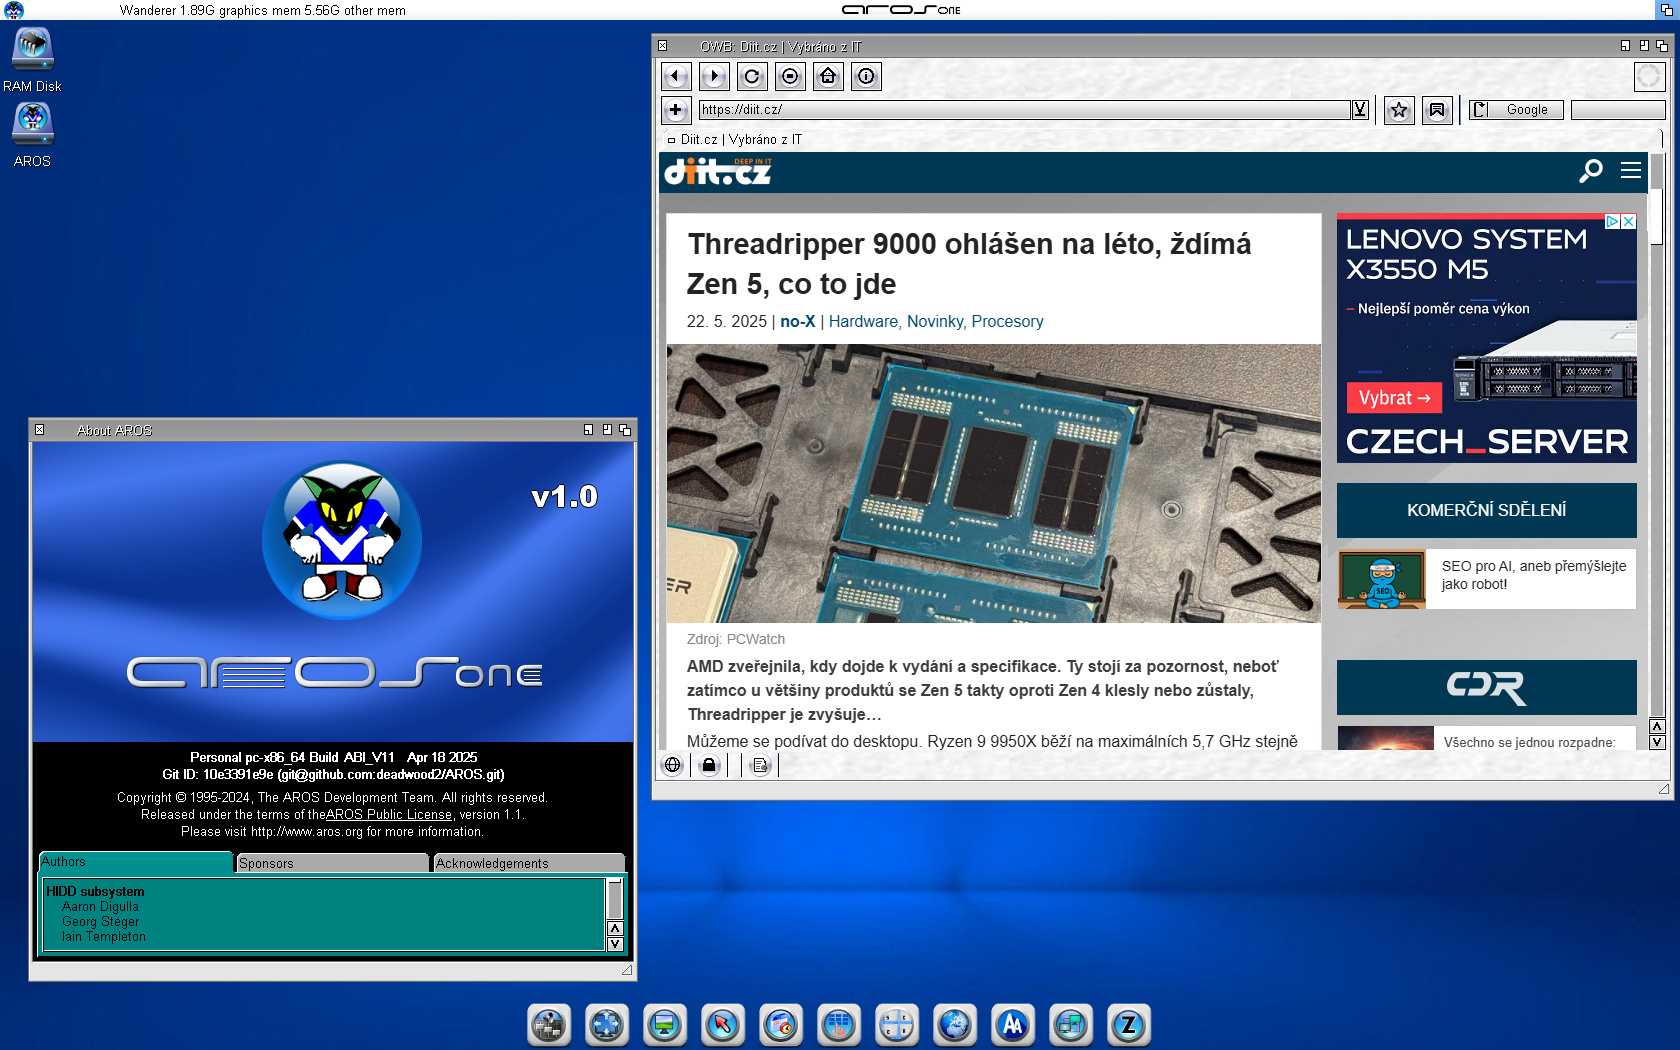
Task: Open a new tab with the plus button
Action: coord(676,110)
